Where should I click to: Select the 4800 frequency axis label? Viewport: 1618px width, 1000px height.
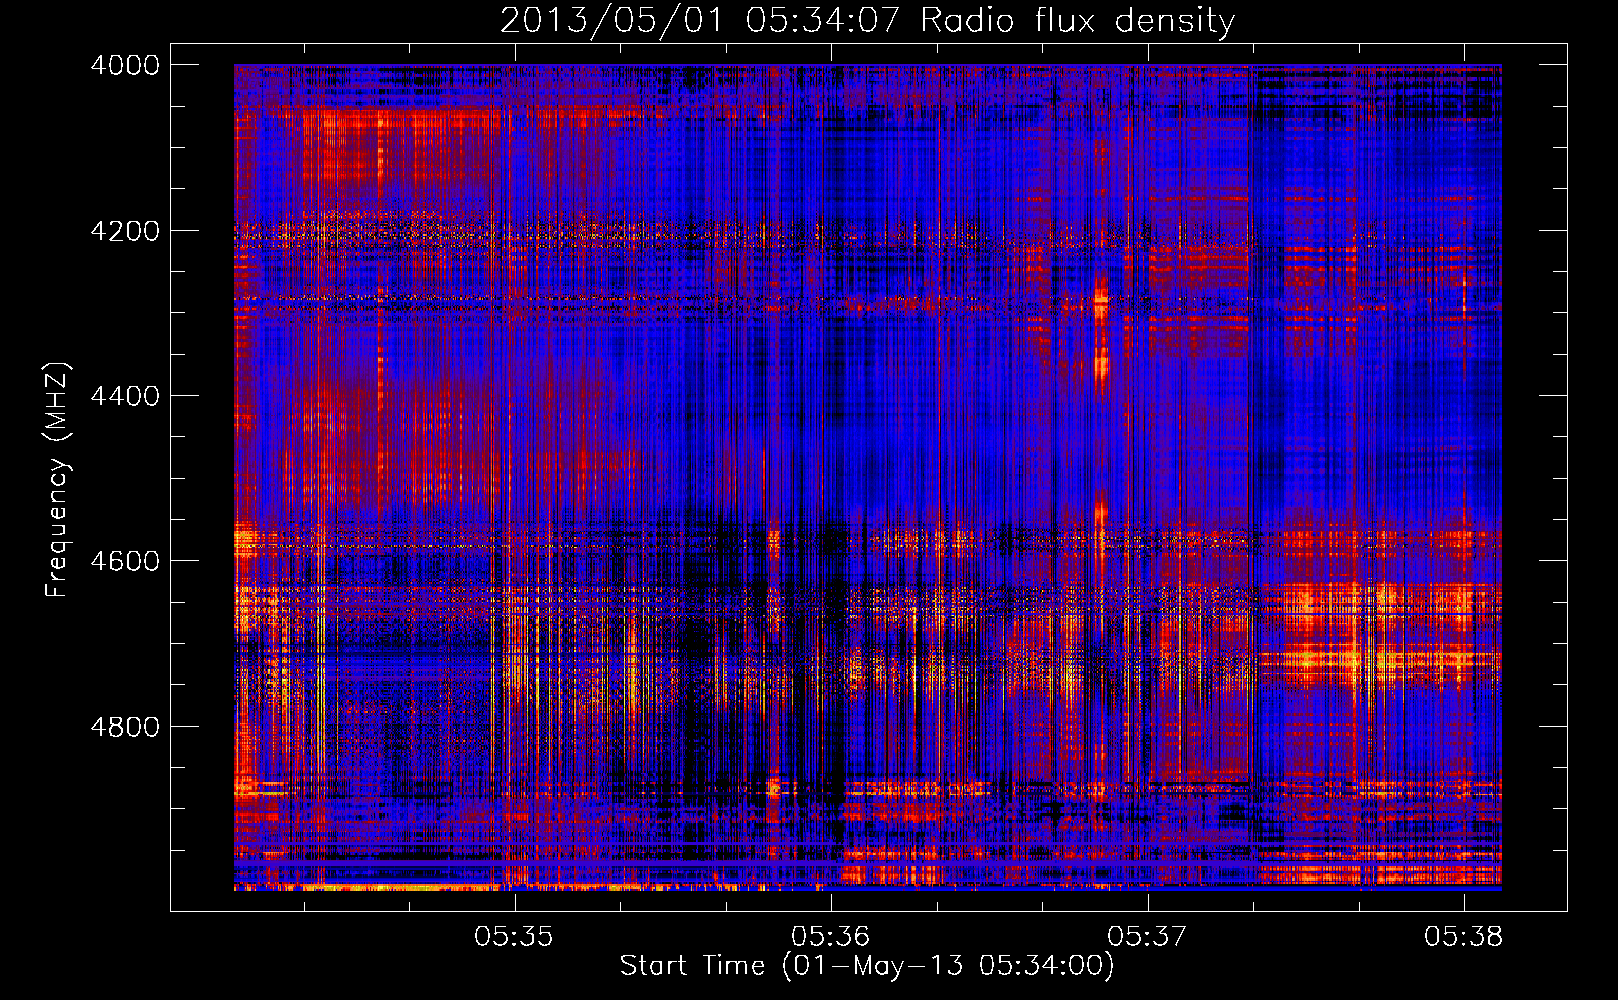(x=125, y=727)
